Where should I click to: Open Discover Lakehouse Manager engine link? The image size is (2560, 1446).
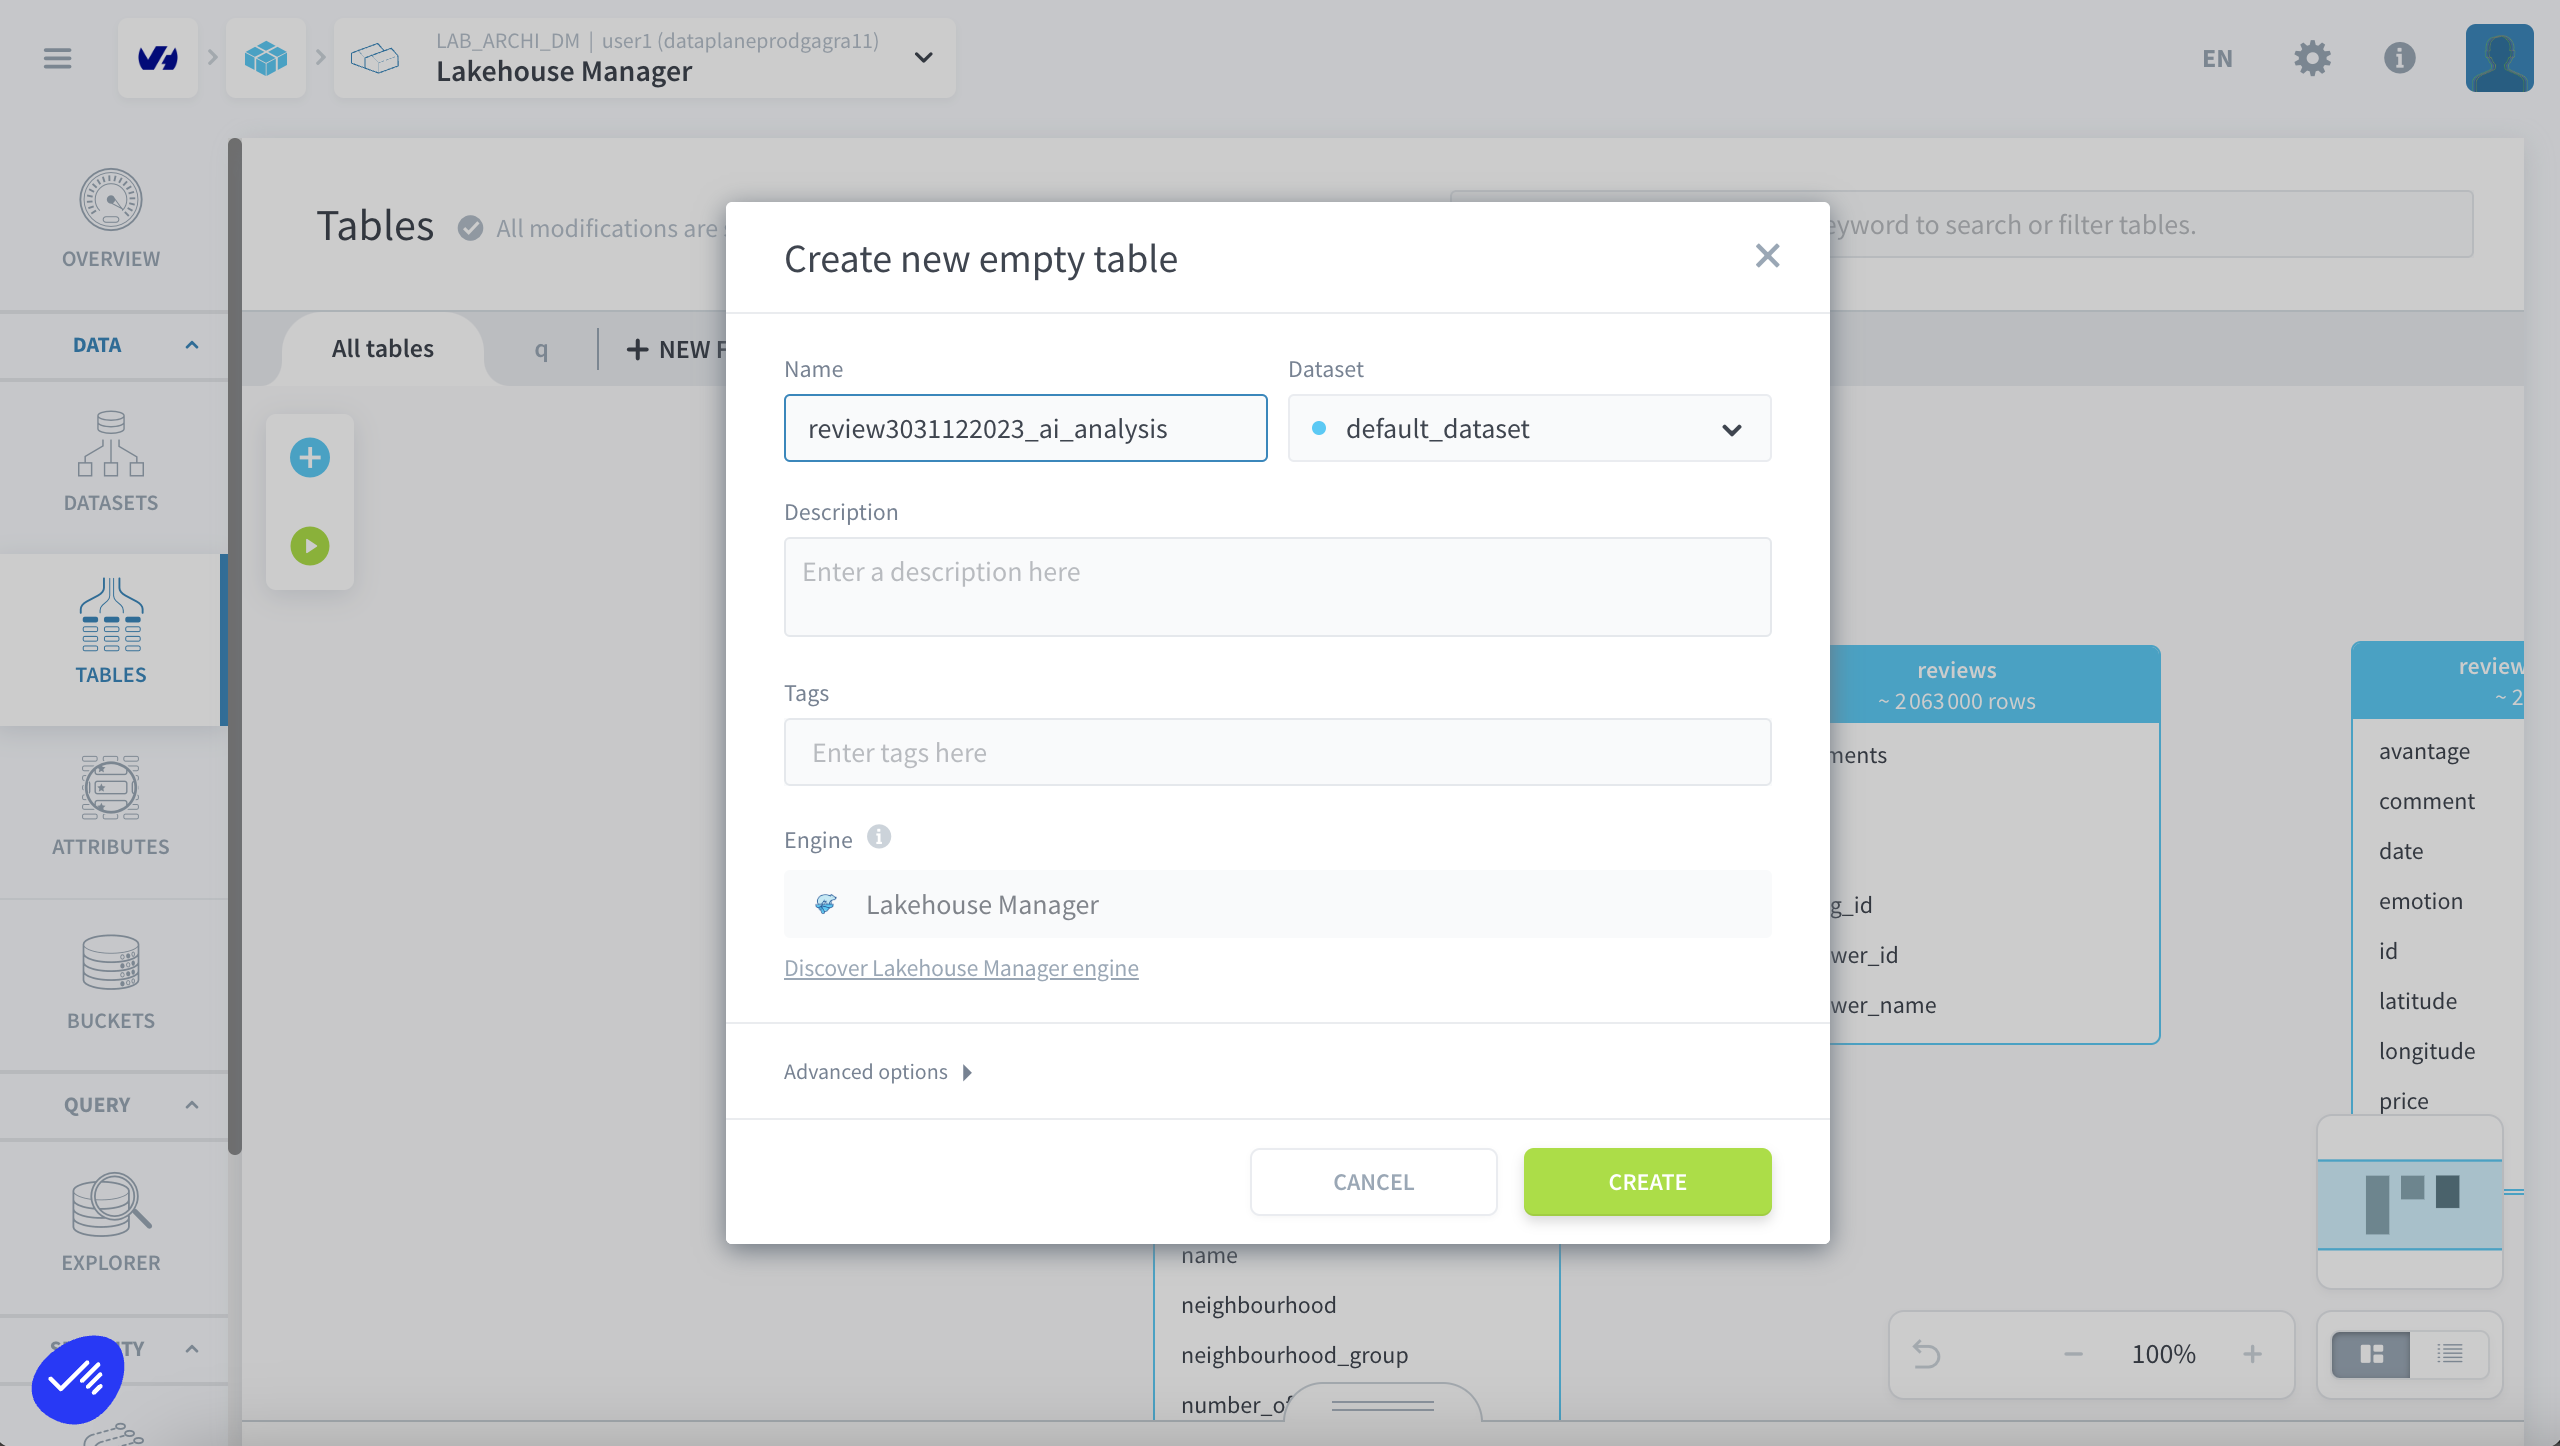pos(961,968)
